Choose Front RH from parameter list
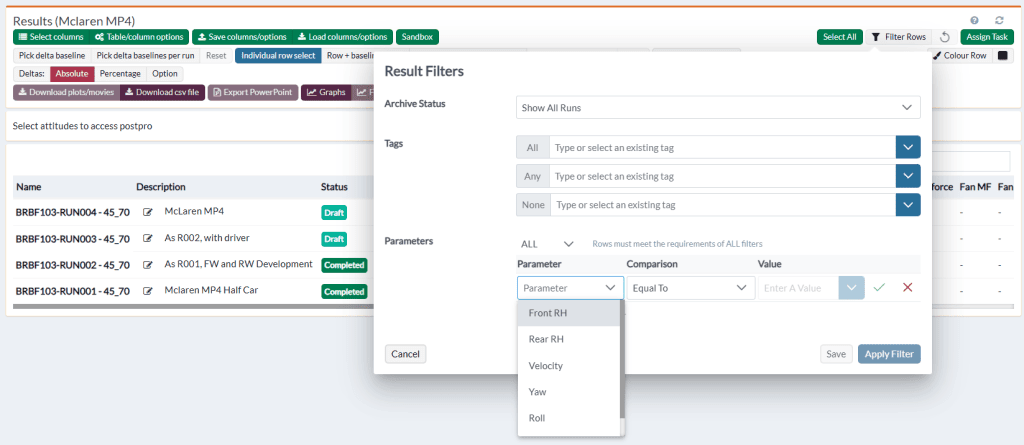The width and height of the screenshot is (1024, 445). tap(568, 313)
